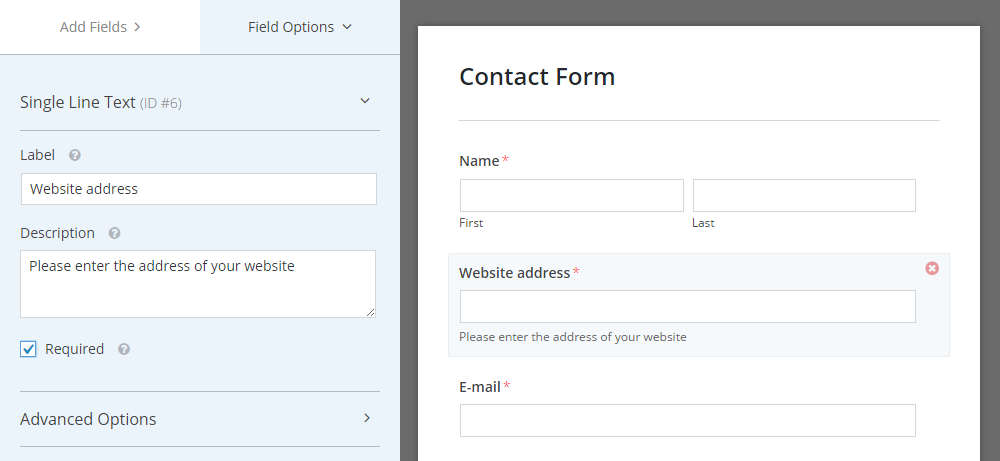The image size is (1000, 461).
Task: Select the Field Options tab
Action: tap(300, 27)
